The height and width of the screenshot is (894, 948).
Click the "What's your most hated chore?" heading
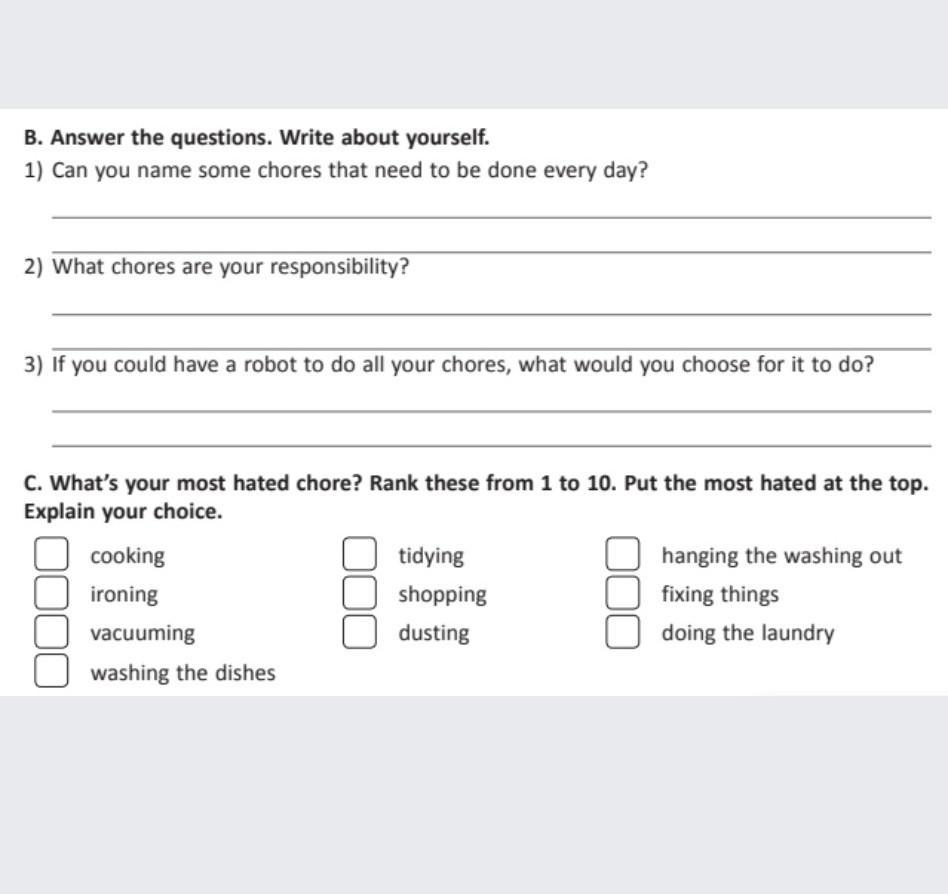pos(476,484)
